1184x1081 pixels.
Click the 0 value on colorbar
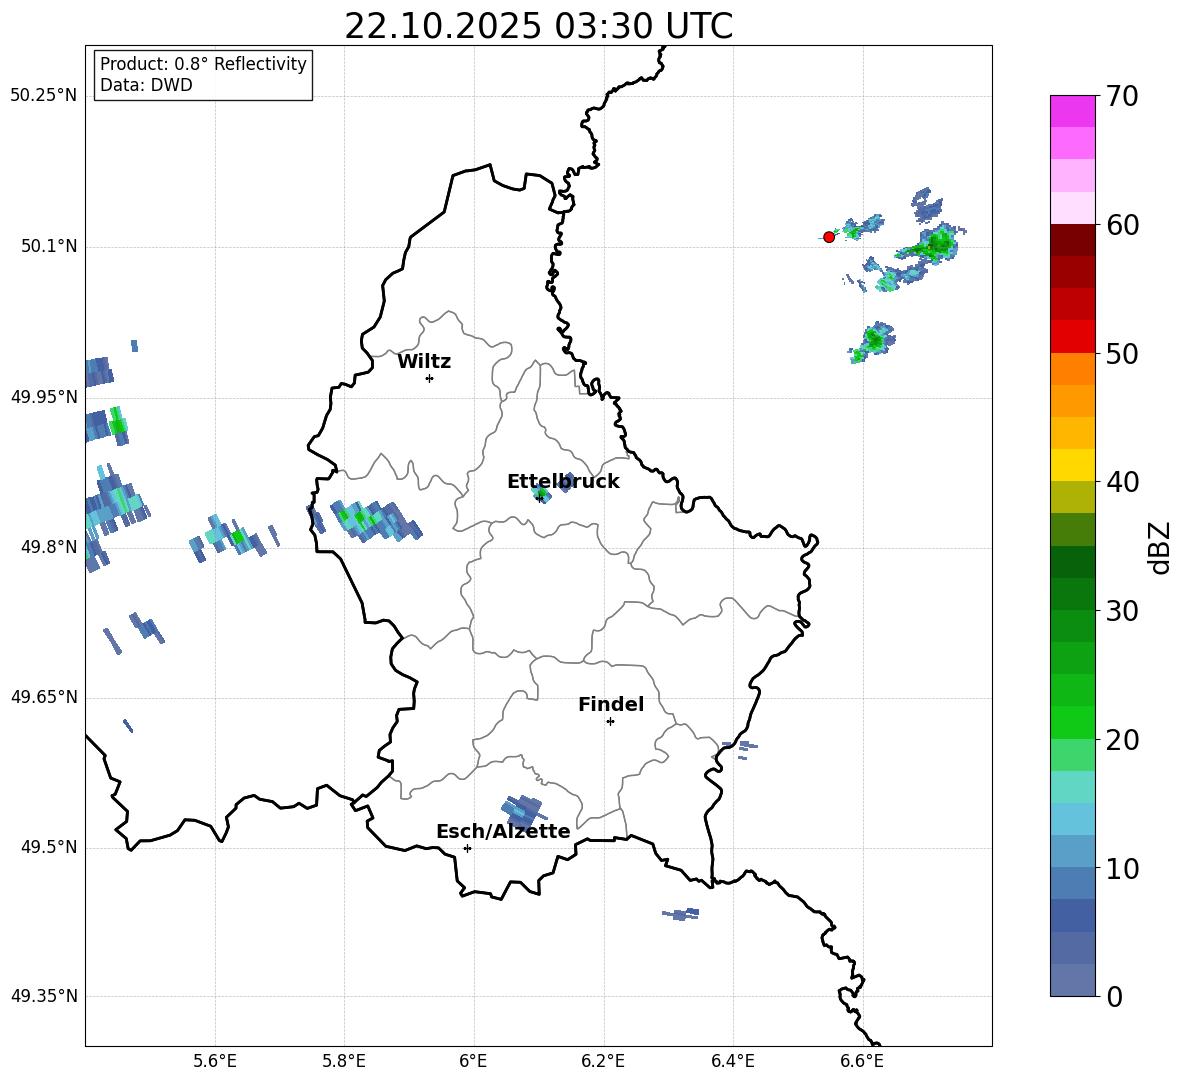coord(1114,997)
